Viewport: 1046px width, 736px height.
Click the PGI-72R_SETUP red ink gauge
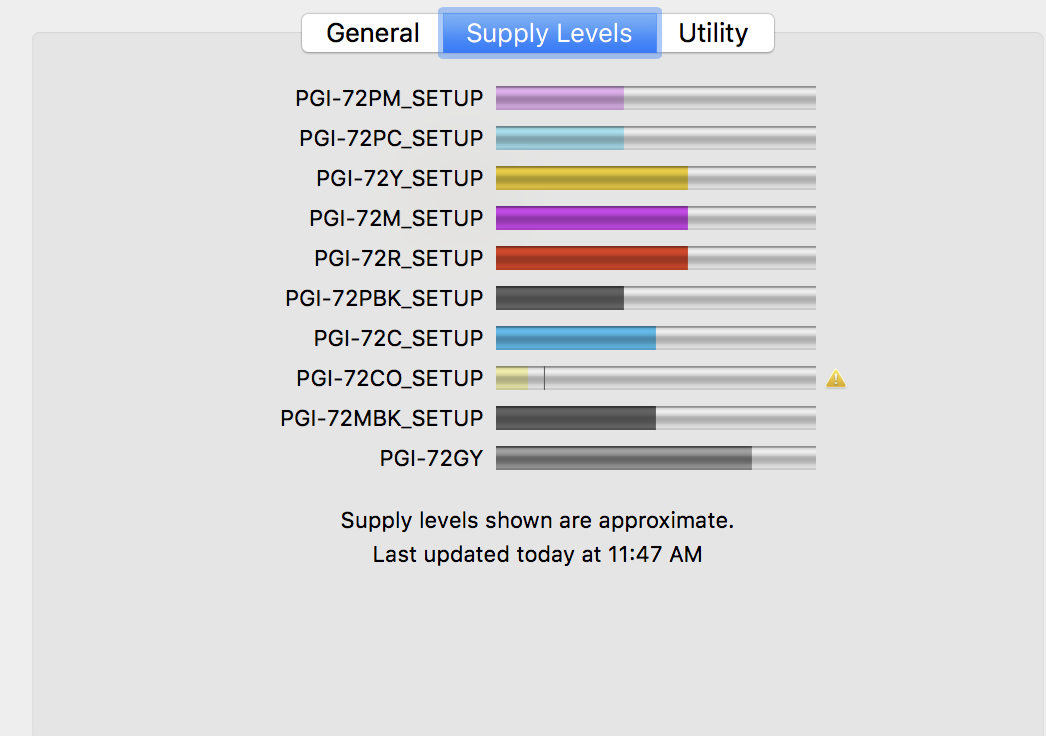(590, 258)
